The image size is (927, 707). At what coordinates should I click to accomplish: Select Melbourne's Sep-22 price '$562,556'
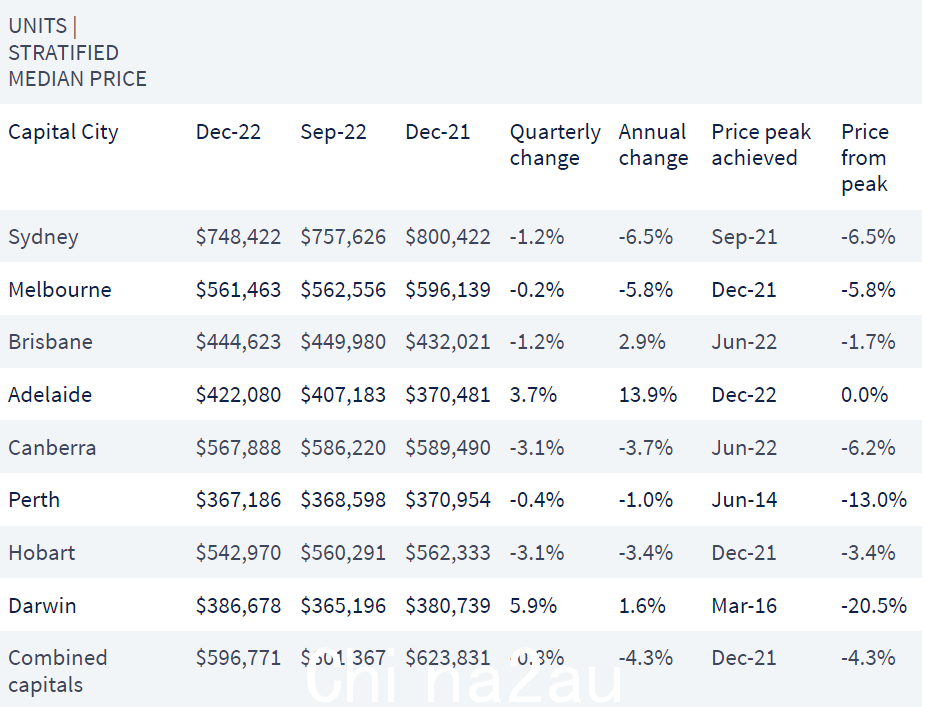point(343,290)
